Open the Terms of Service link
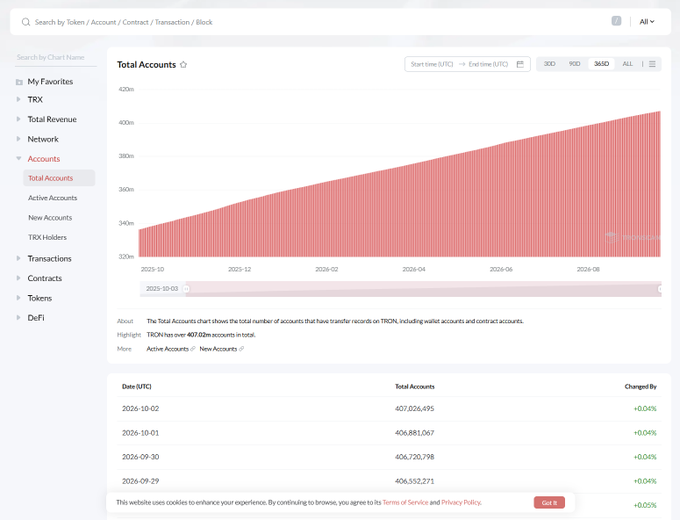Screen dimensions: 680x520 [405, 502]
